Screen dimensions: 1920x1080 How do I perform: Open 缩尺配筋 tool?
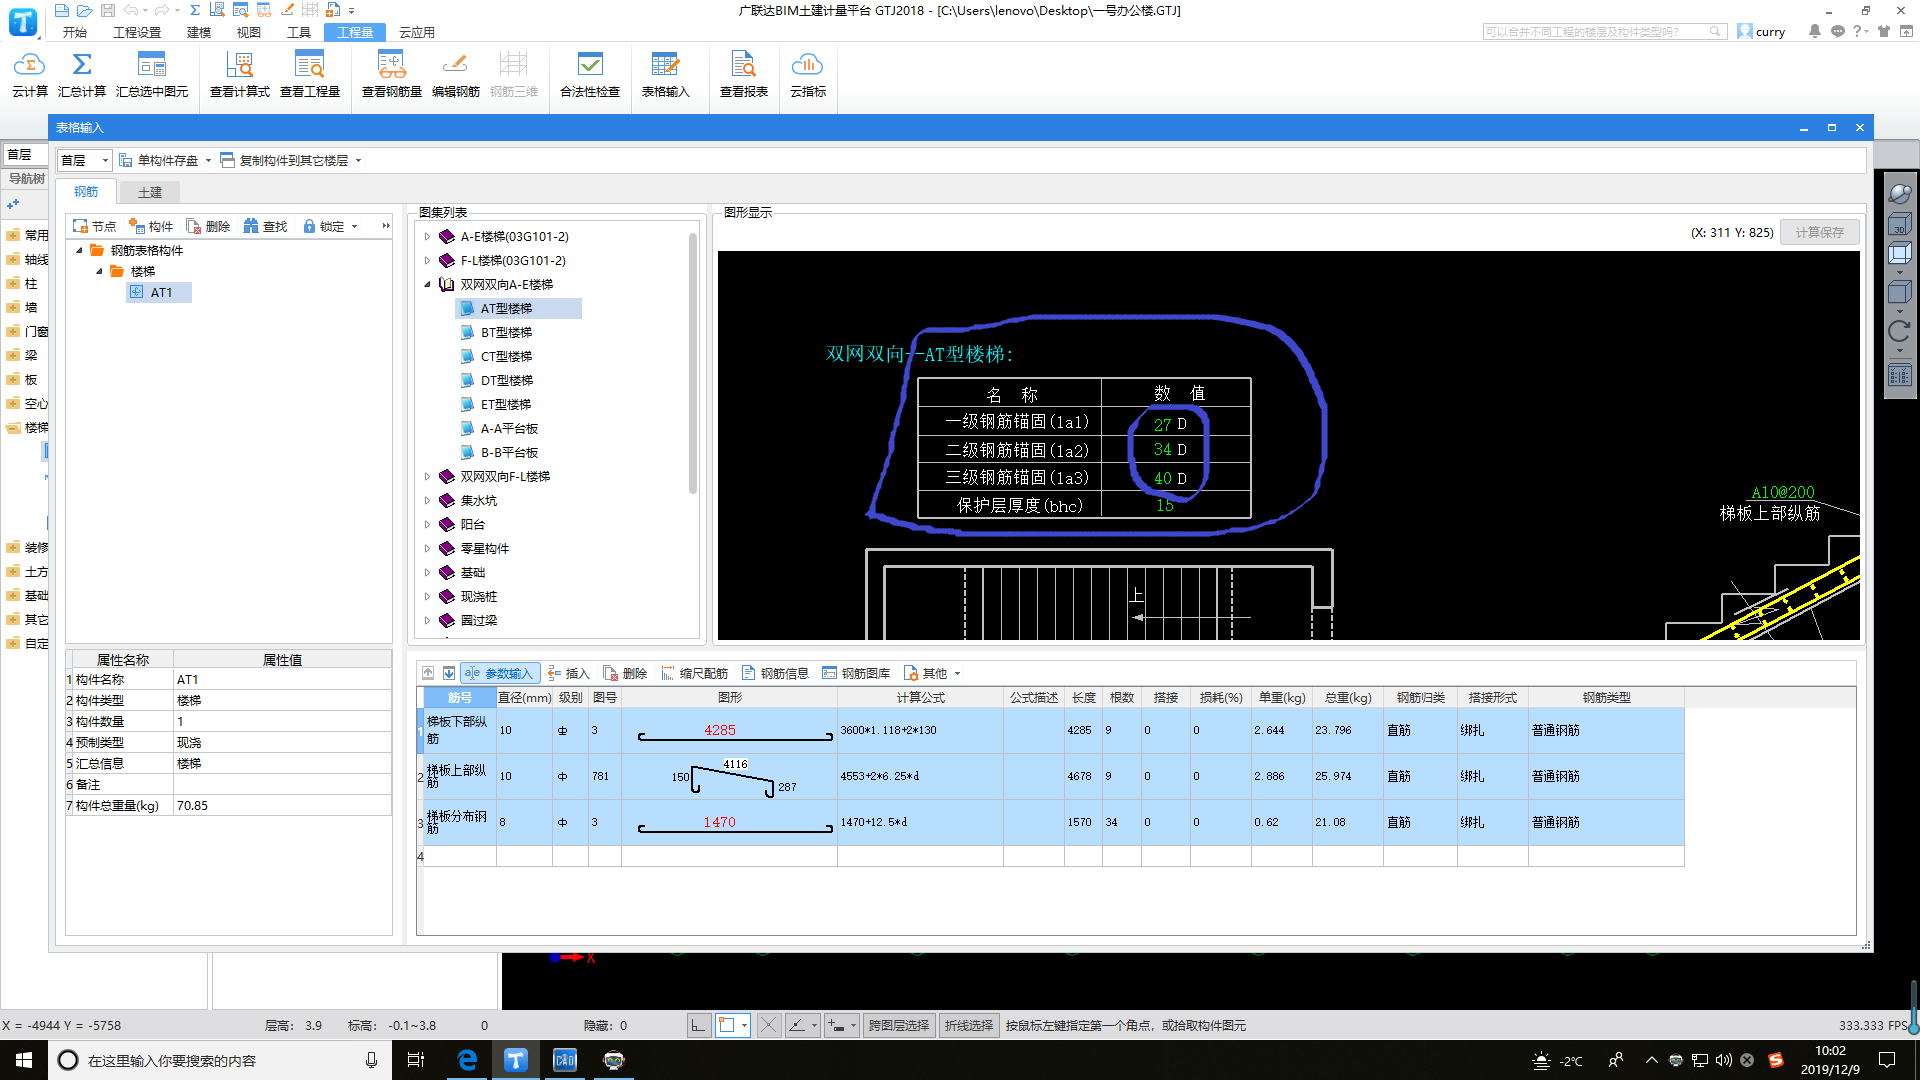[x=695, y=673]
